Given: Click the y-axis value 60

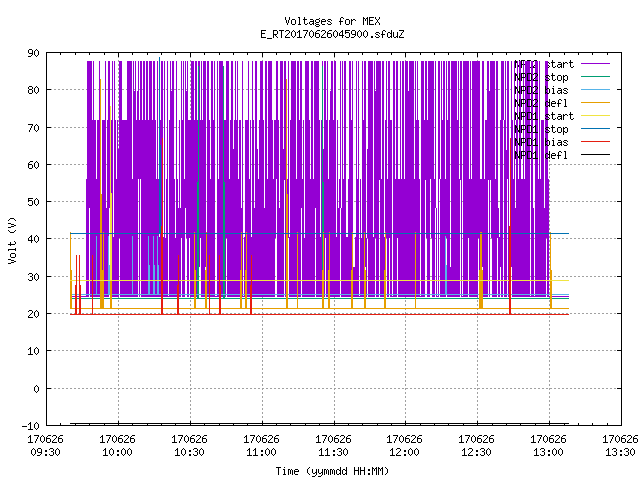Looking at the screenshot, I should coord(33,165).
